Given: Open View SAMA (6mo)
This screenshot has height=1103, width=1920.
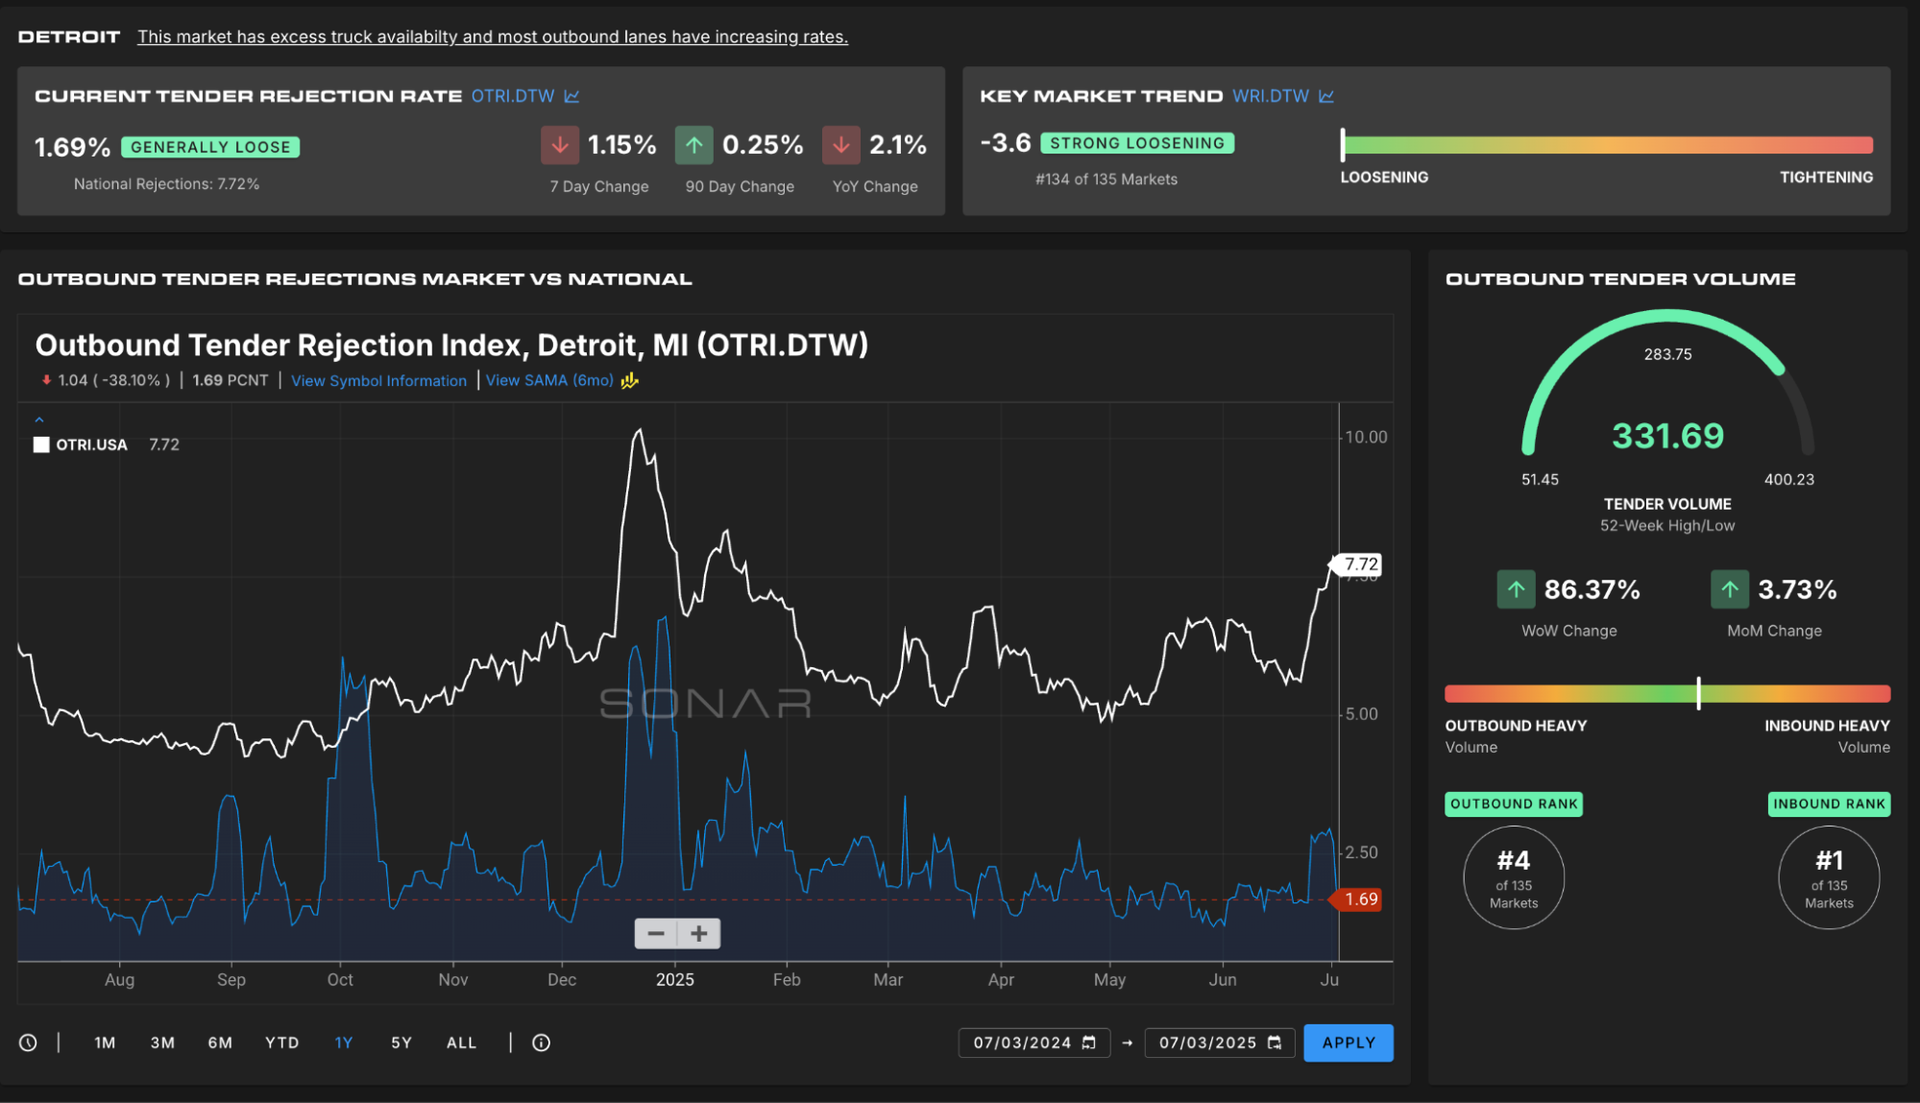Looking at the screenshot, I should pos(549,381).
